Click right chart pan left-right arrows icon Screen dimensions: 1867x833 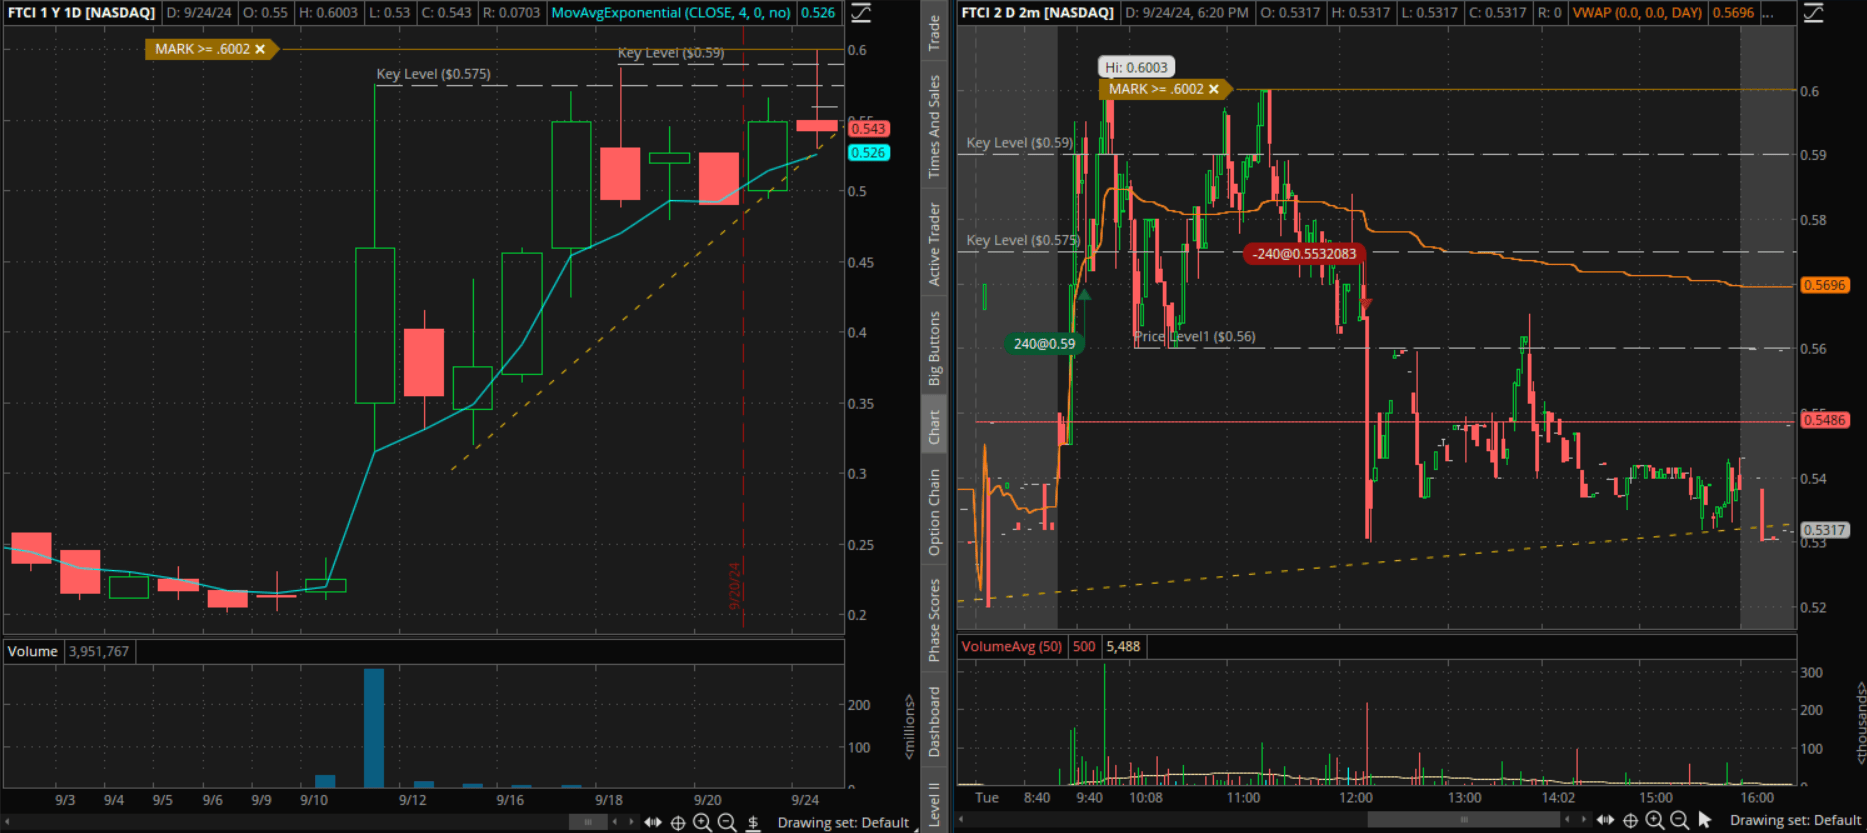(1605, 820)
